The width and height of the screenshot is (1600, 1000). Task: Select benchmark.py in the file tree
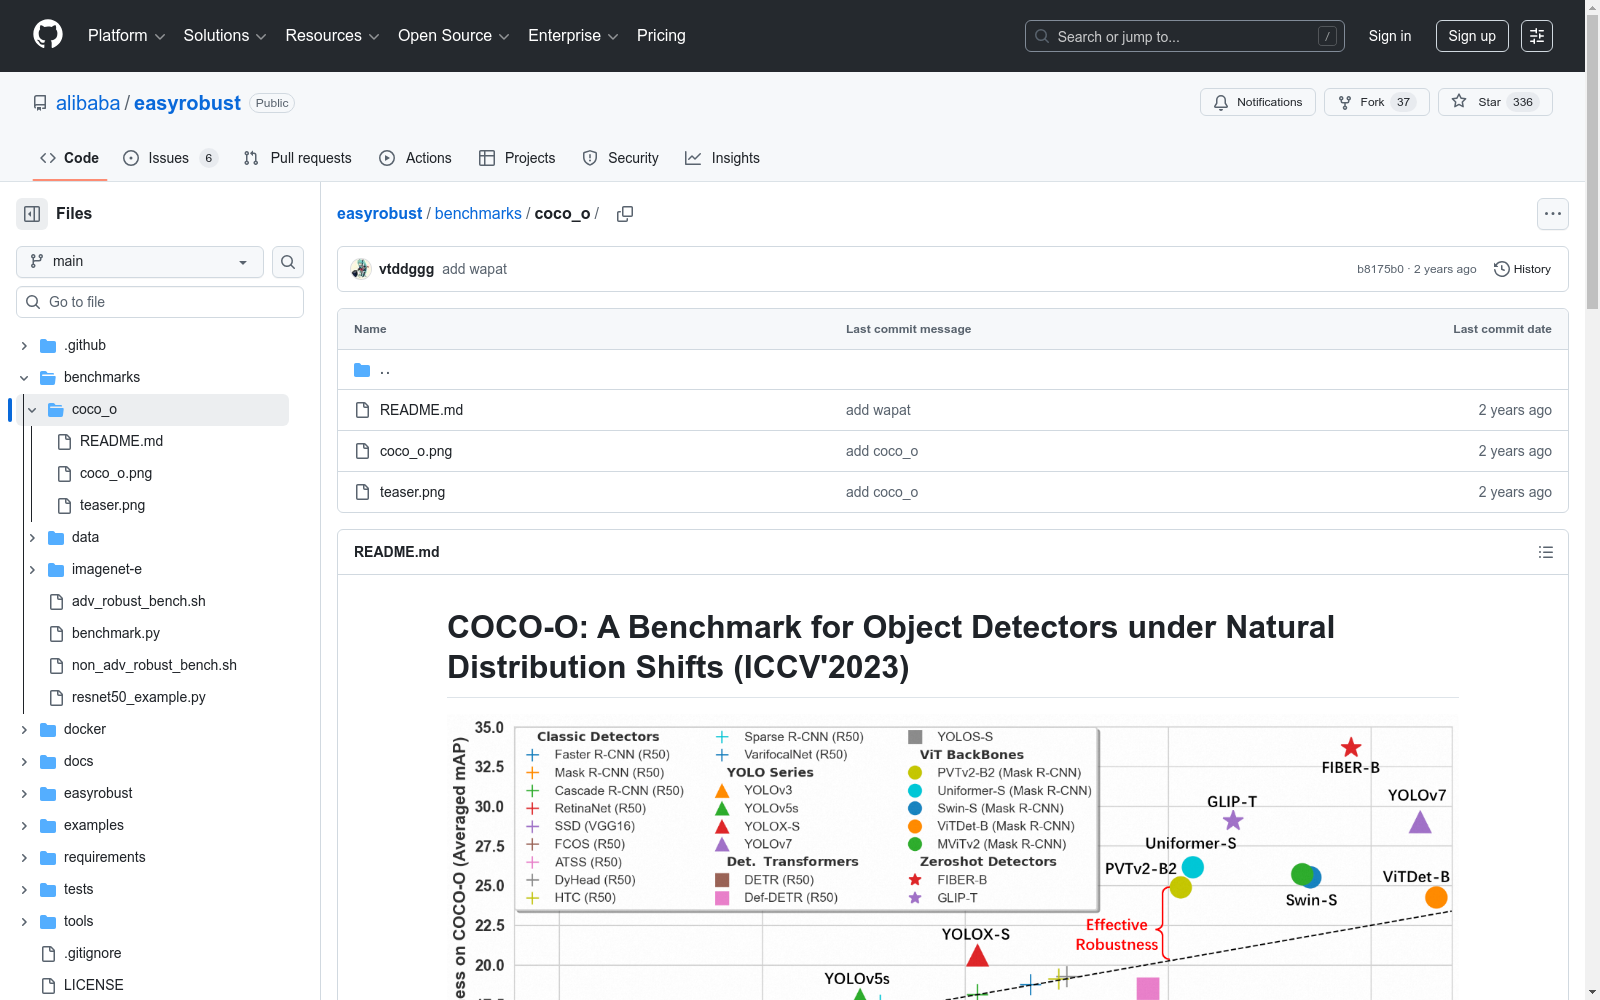[115, 633]
